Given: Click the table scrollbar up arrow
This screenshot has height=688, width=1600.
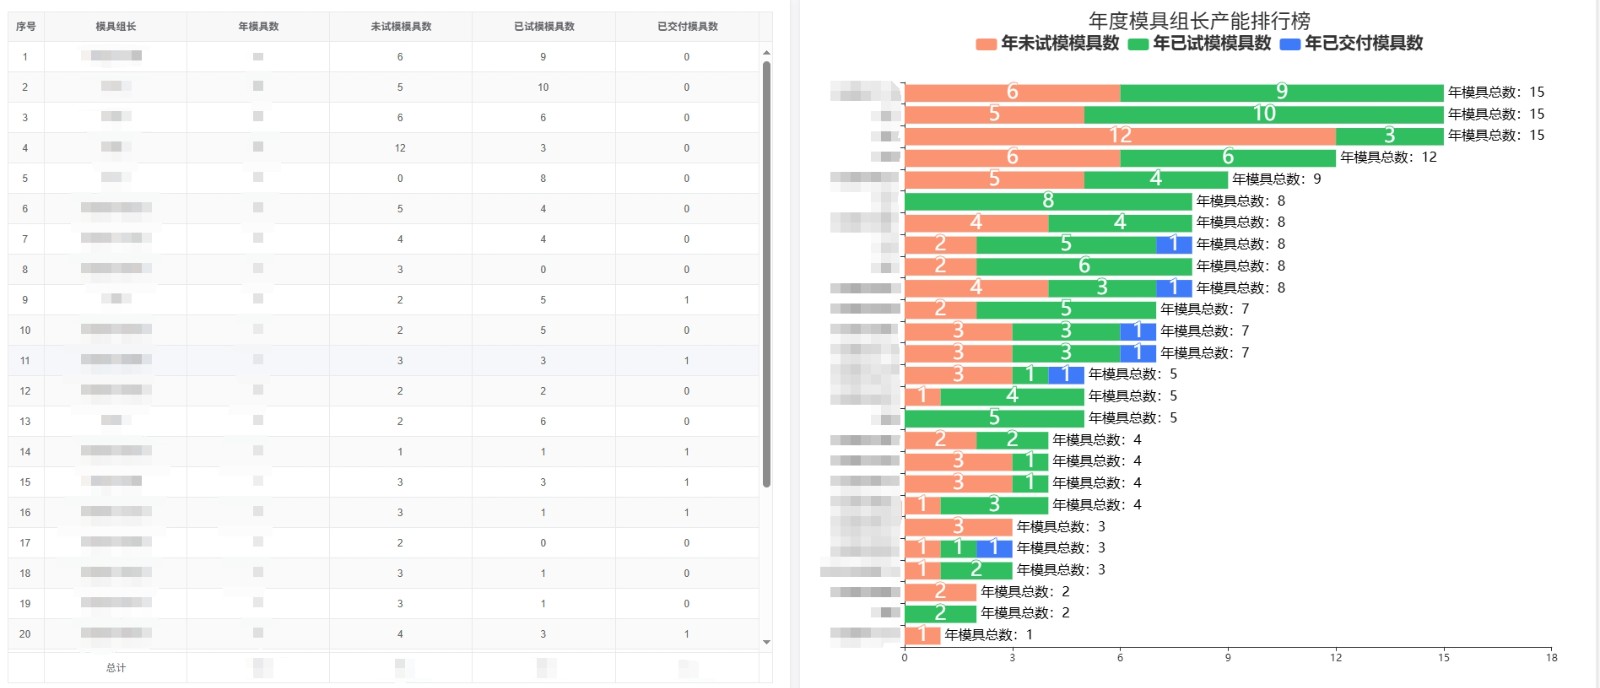Looking at the screenshot, I should click(766, 52).
